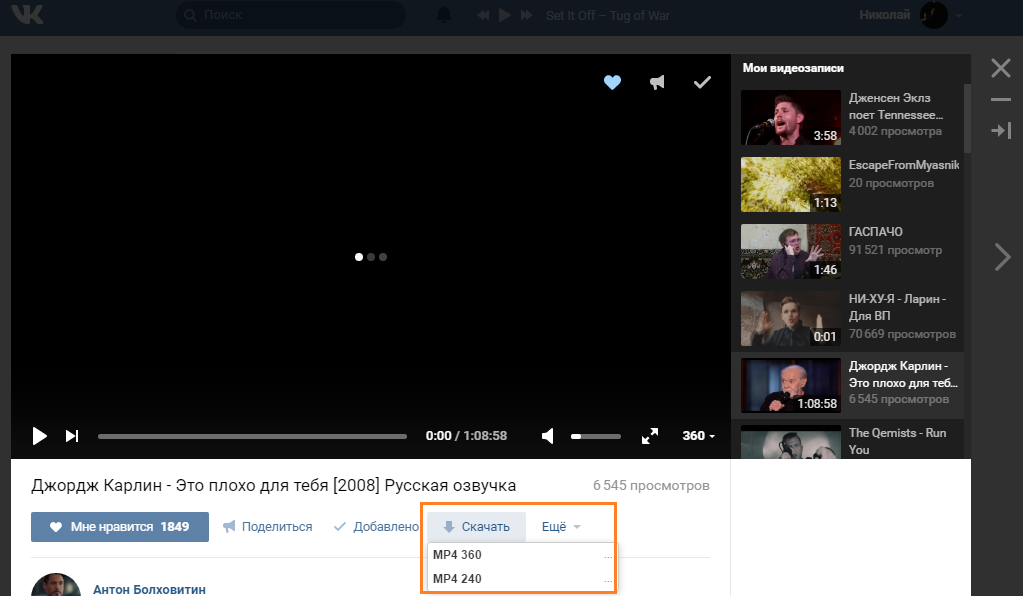Play header audio track

pyautogui.click(x=504, y=15)
